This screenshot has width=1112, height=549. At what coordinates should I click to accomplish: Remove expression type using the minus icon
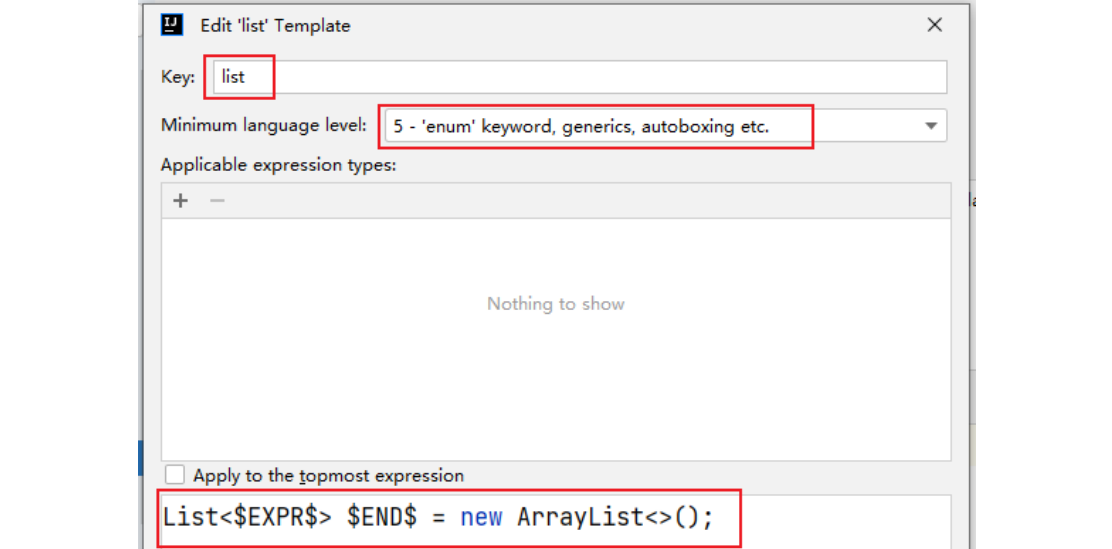click(217, 201)
